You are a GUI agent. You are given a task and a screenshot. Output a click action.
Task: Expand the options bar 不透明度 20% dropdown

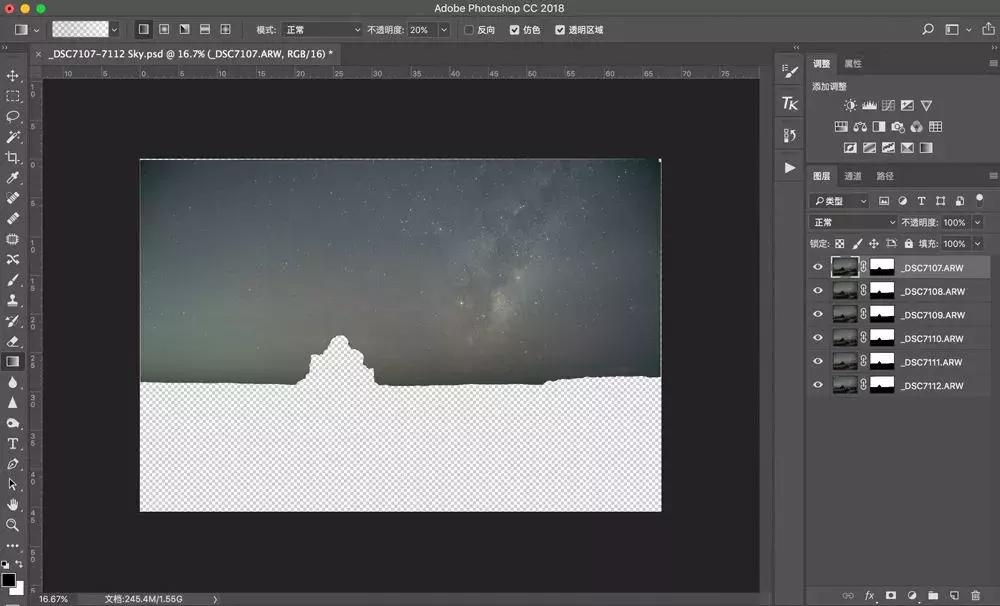click(443, 30)
